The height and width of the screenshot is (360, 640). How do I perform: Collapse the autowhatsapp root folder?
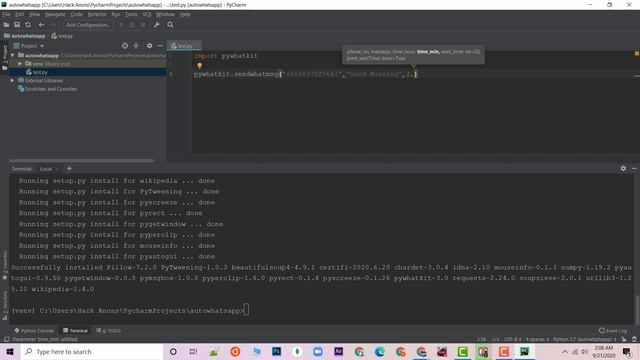tap(12, 55)
